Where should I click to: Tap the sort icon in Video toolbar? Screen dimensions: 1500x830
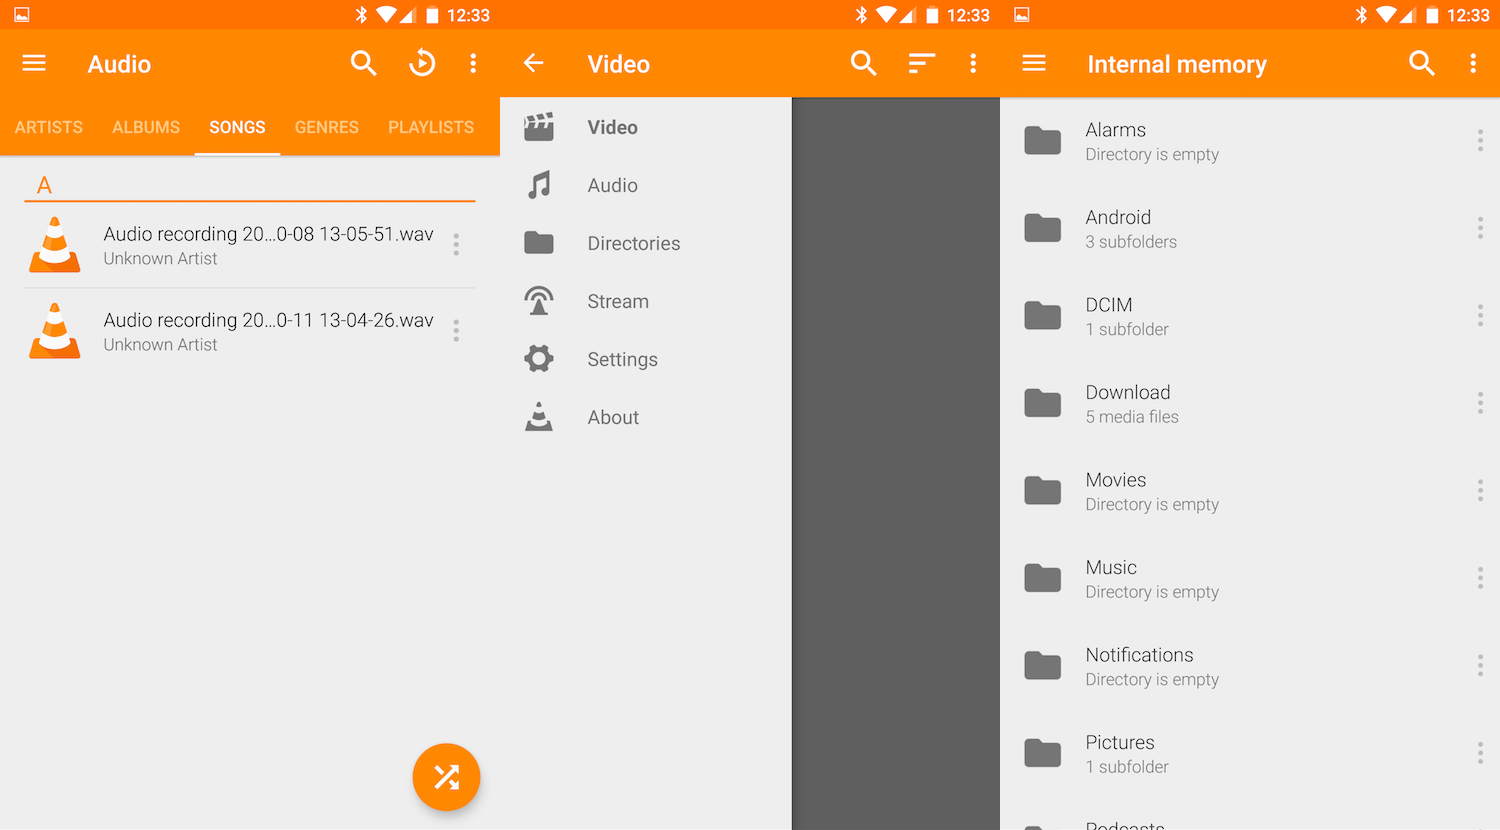tap(921, 64)
